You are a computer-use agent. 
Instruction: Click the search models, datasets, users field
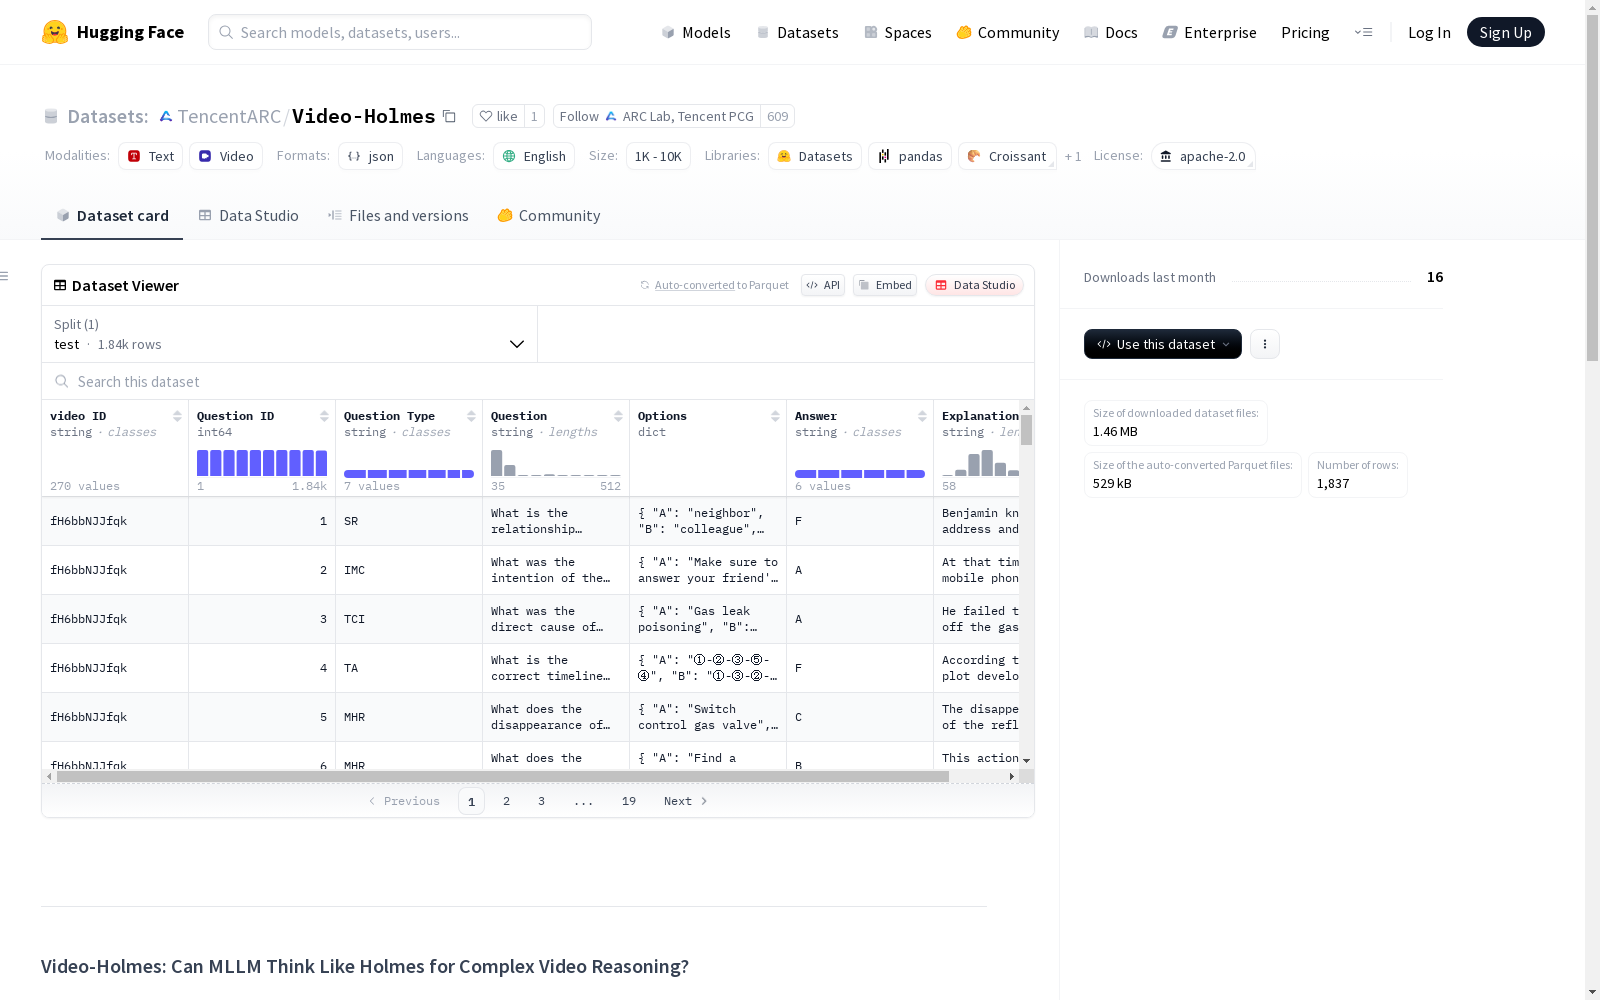coord(400,32)
